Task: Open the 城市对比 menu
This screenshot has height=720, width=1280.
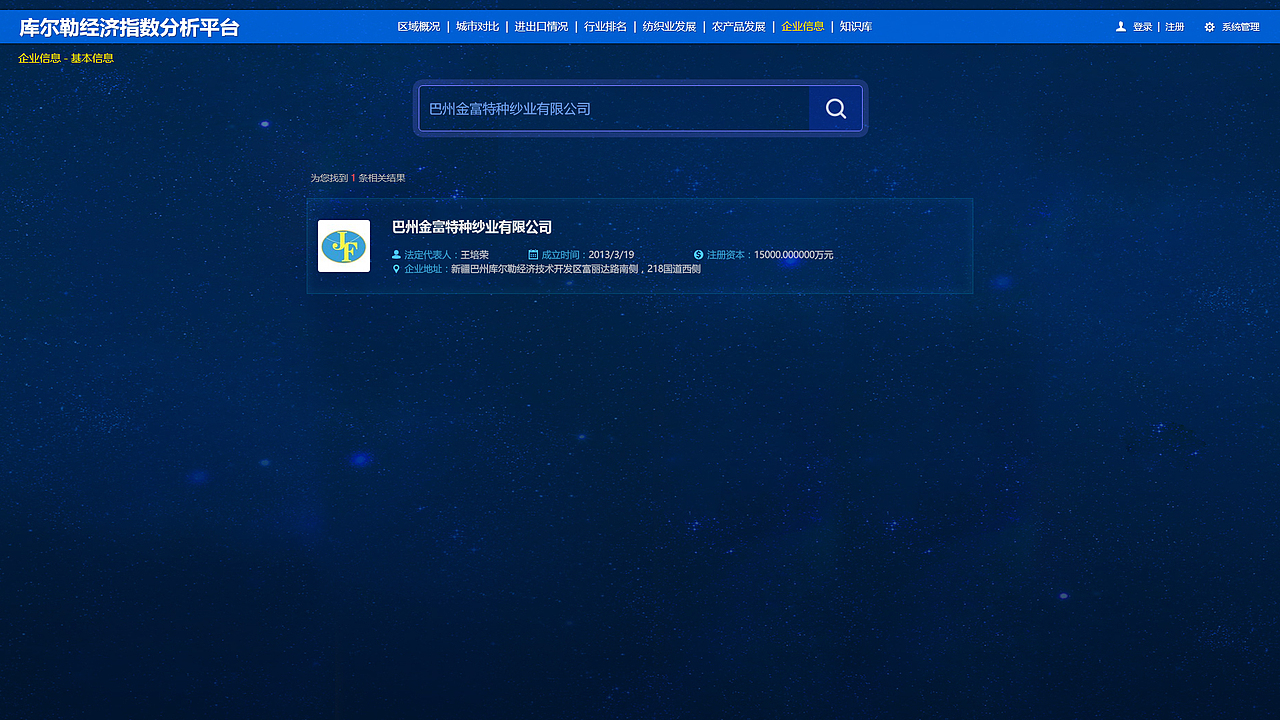Action: pos(477,27)
